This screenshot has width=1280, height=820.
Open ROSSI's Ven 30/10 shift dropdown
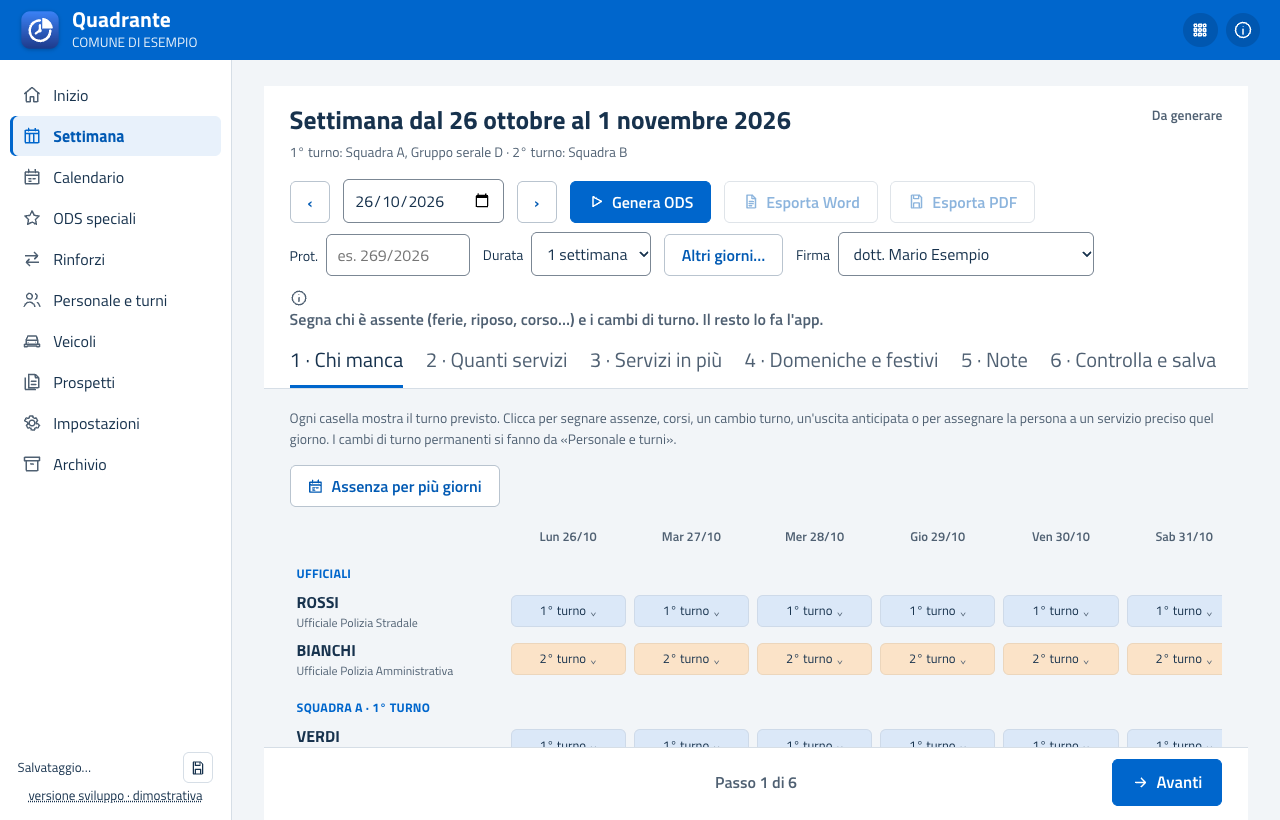(1060, 611)
